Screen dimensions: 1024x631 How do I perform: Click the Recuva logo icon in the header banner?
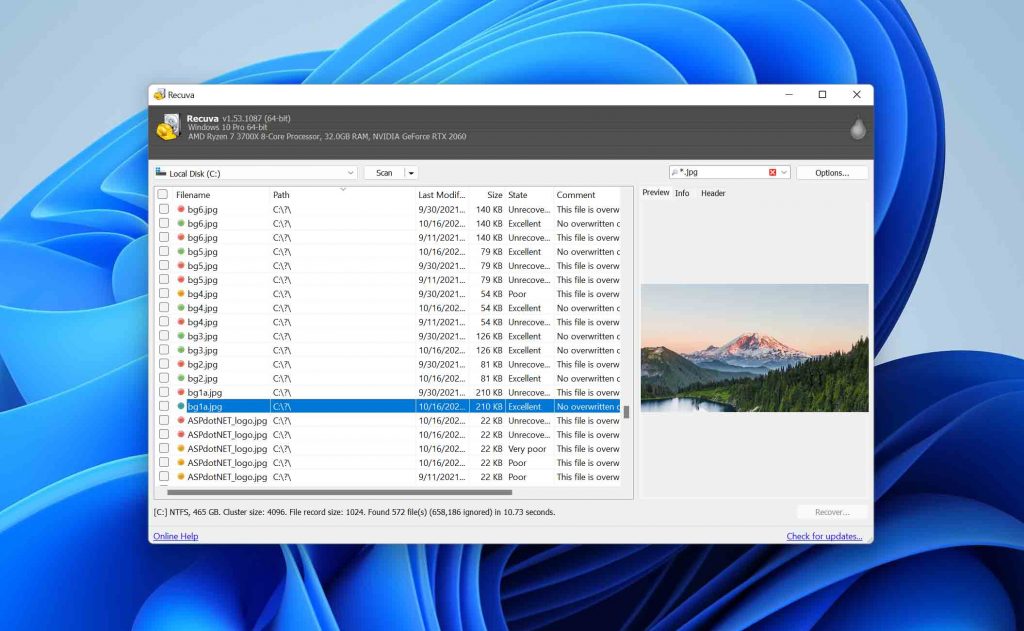tap(170, 127)
